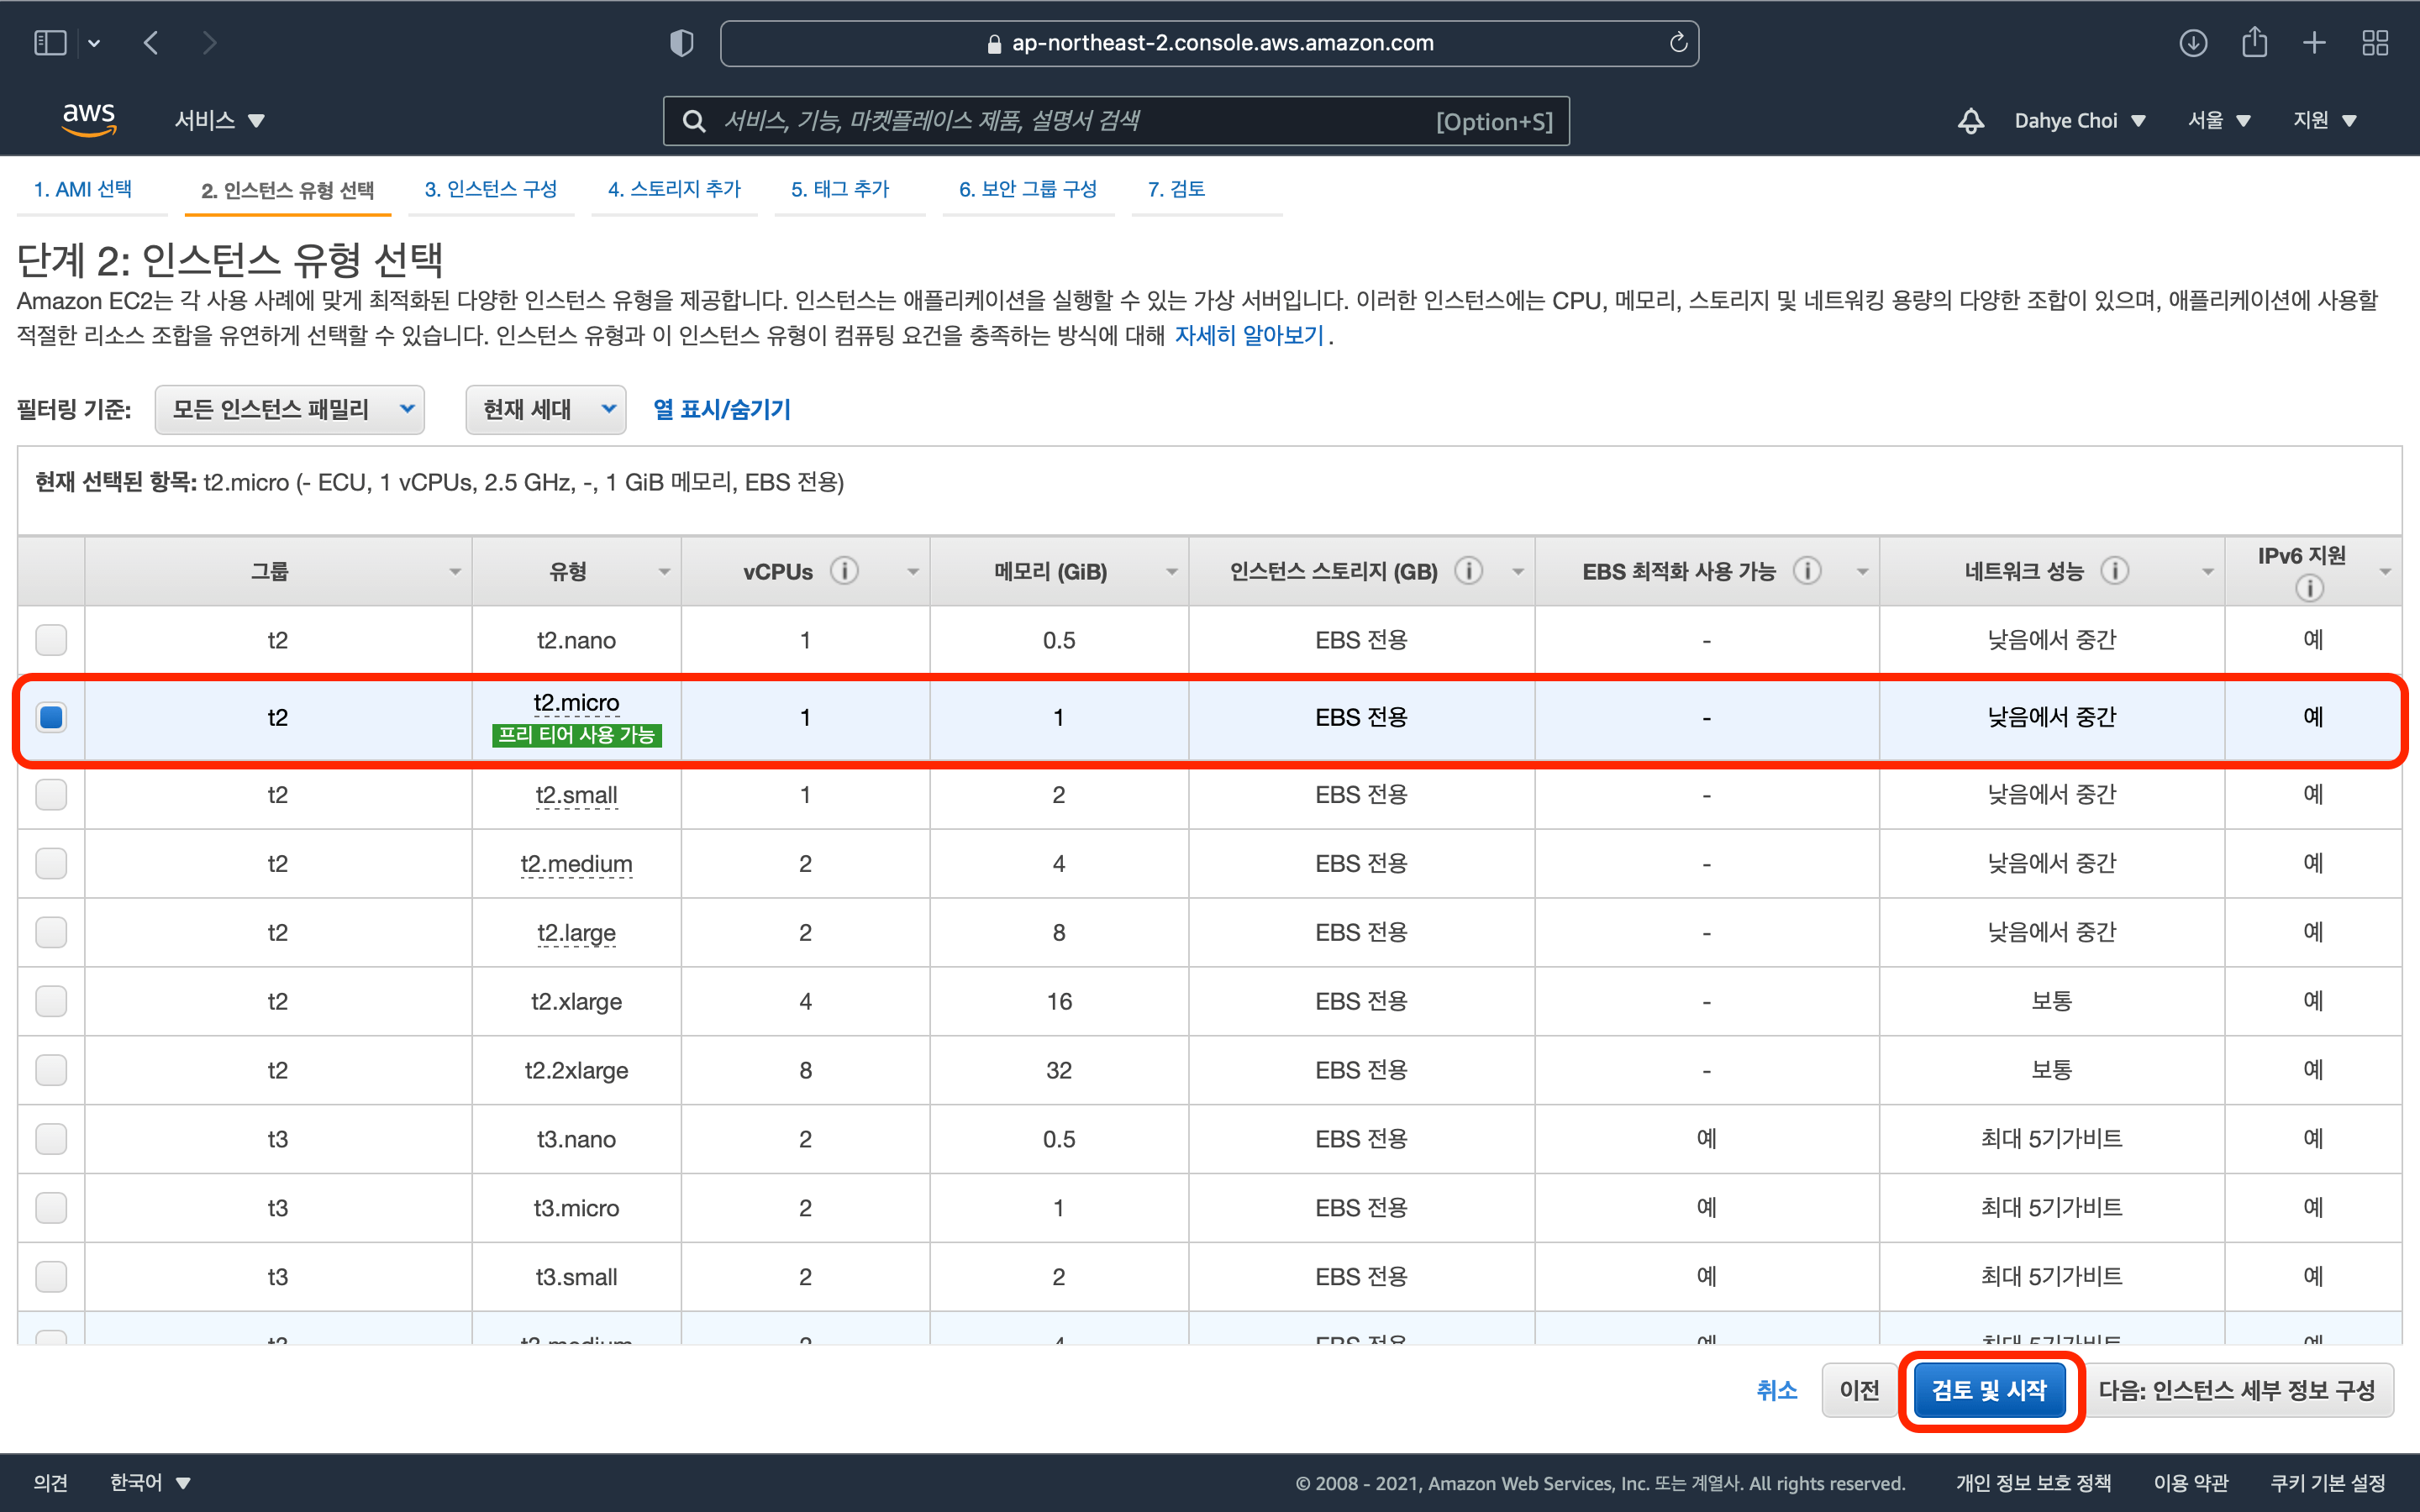This screenshot has width=2420, height=1512.
Task: Open the 지원 support dropdown
Action: (2325, 121)
